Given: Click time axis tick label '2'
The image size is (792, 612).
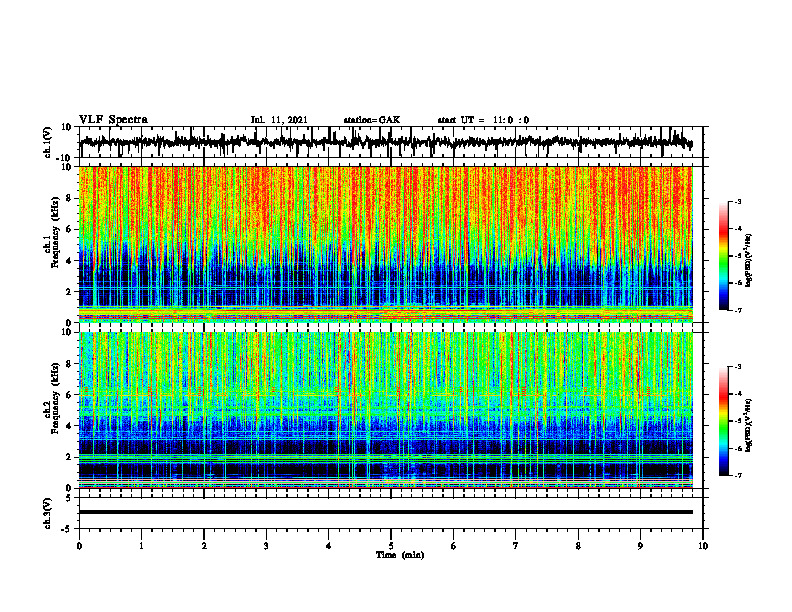Looking at the screenshot, I should pos(204,546).
